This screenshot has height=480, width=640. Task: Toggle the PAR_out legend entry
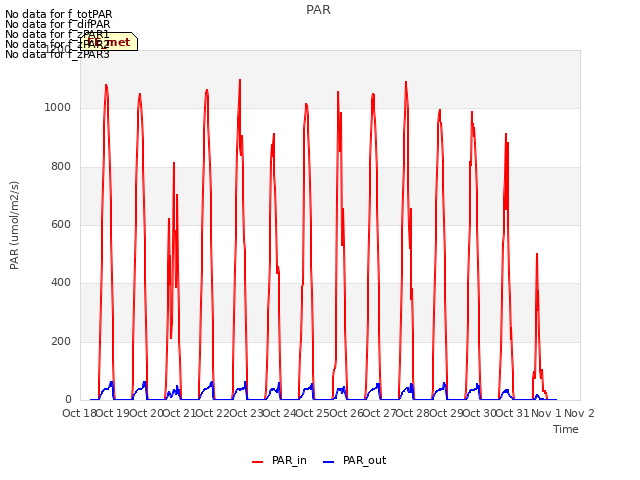354,460
